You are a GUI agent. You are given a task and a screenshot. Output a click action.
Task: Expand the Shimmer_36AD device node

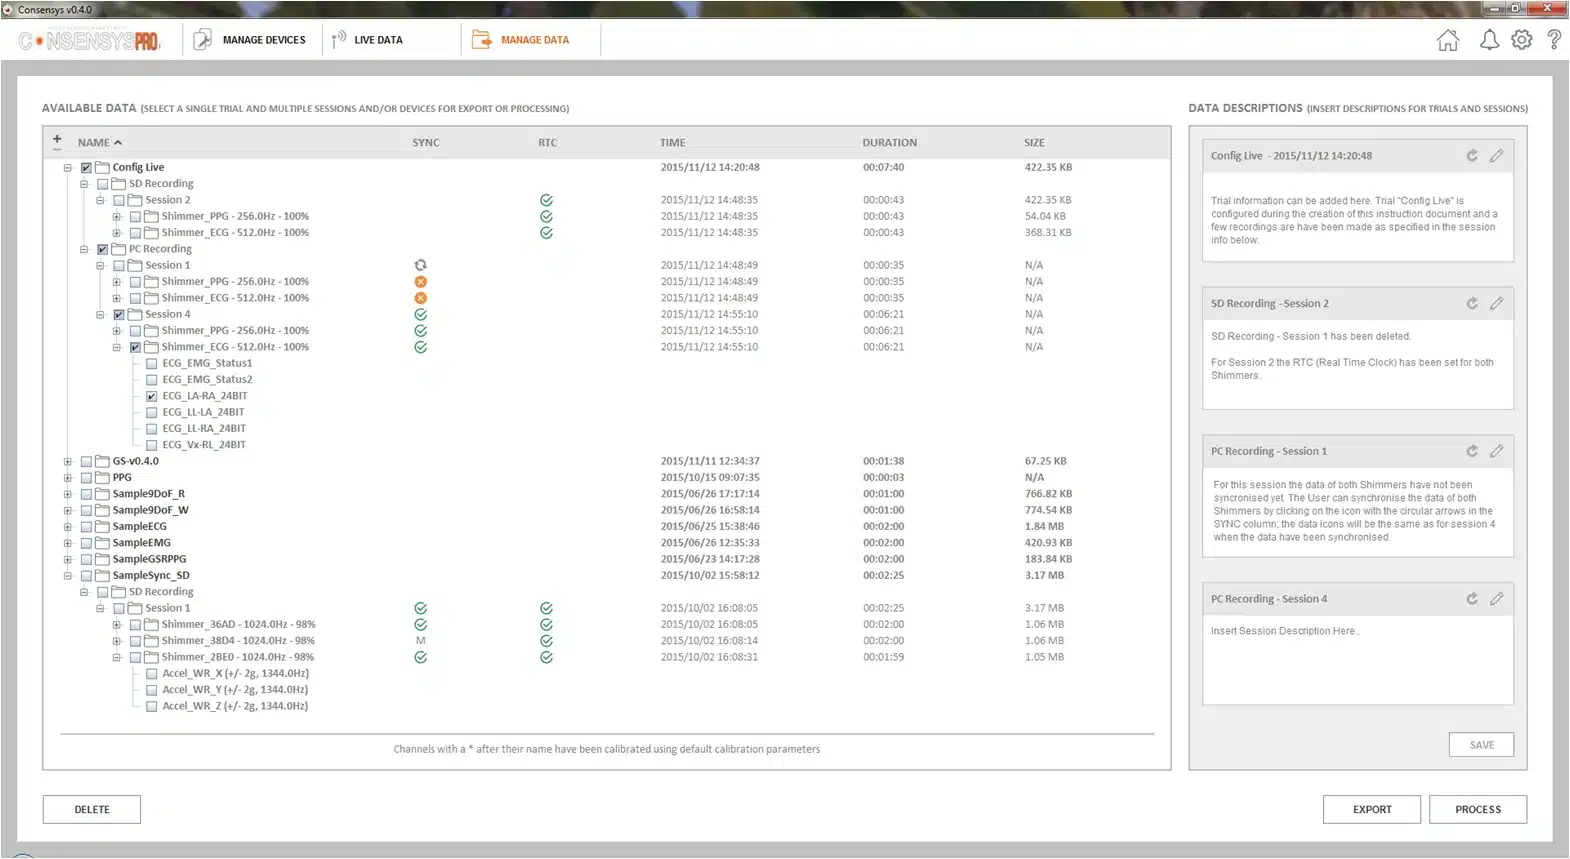click(117, 625)
